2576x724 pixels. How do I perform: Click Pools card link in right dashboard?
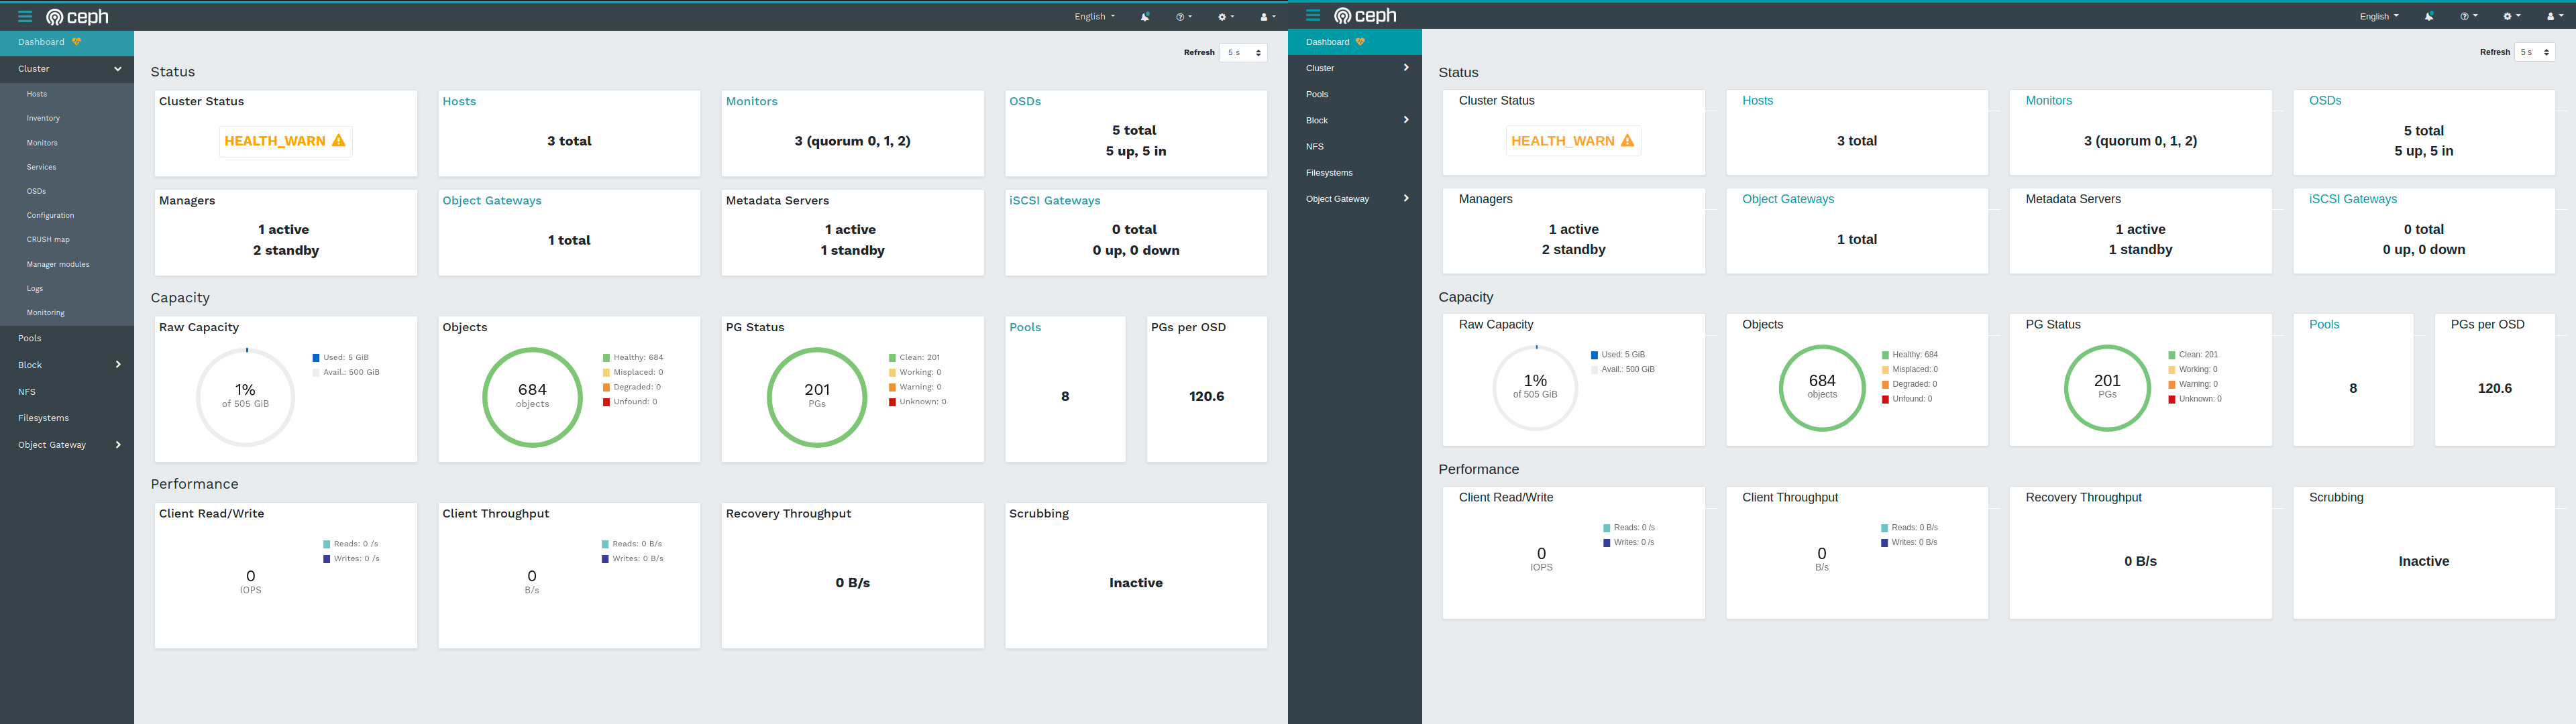[x=2324, y=324]
